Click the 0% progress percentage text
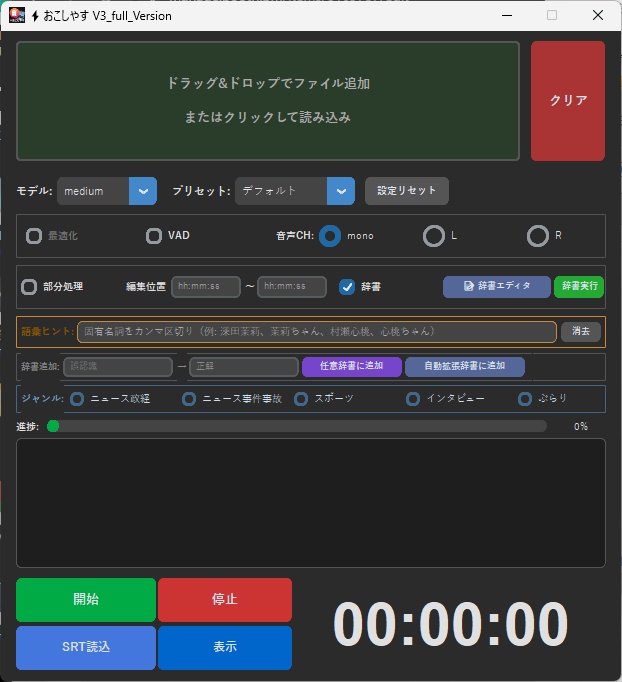The height and width of the screenshot is (682, 622). point(581,426)
